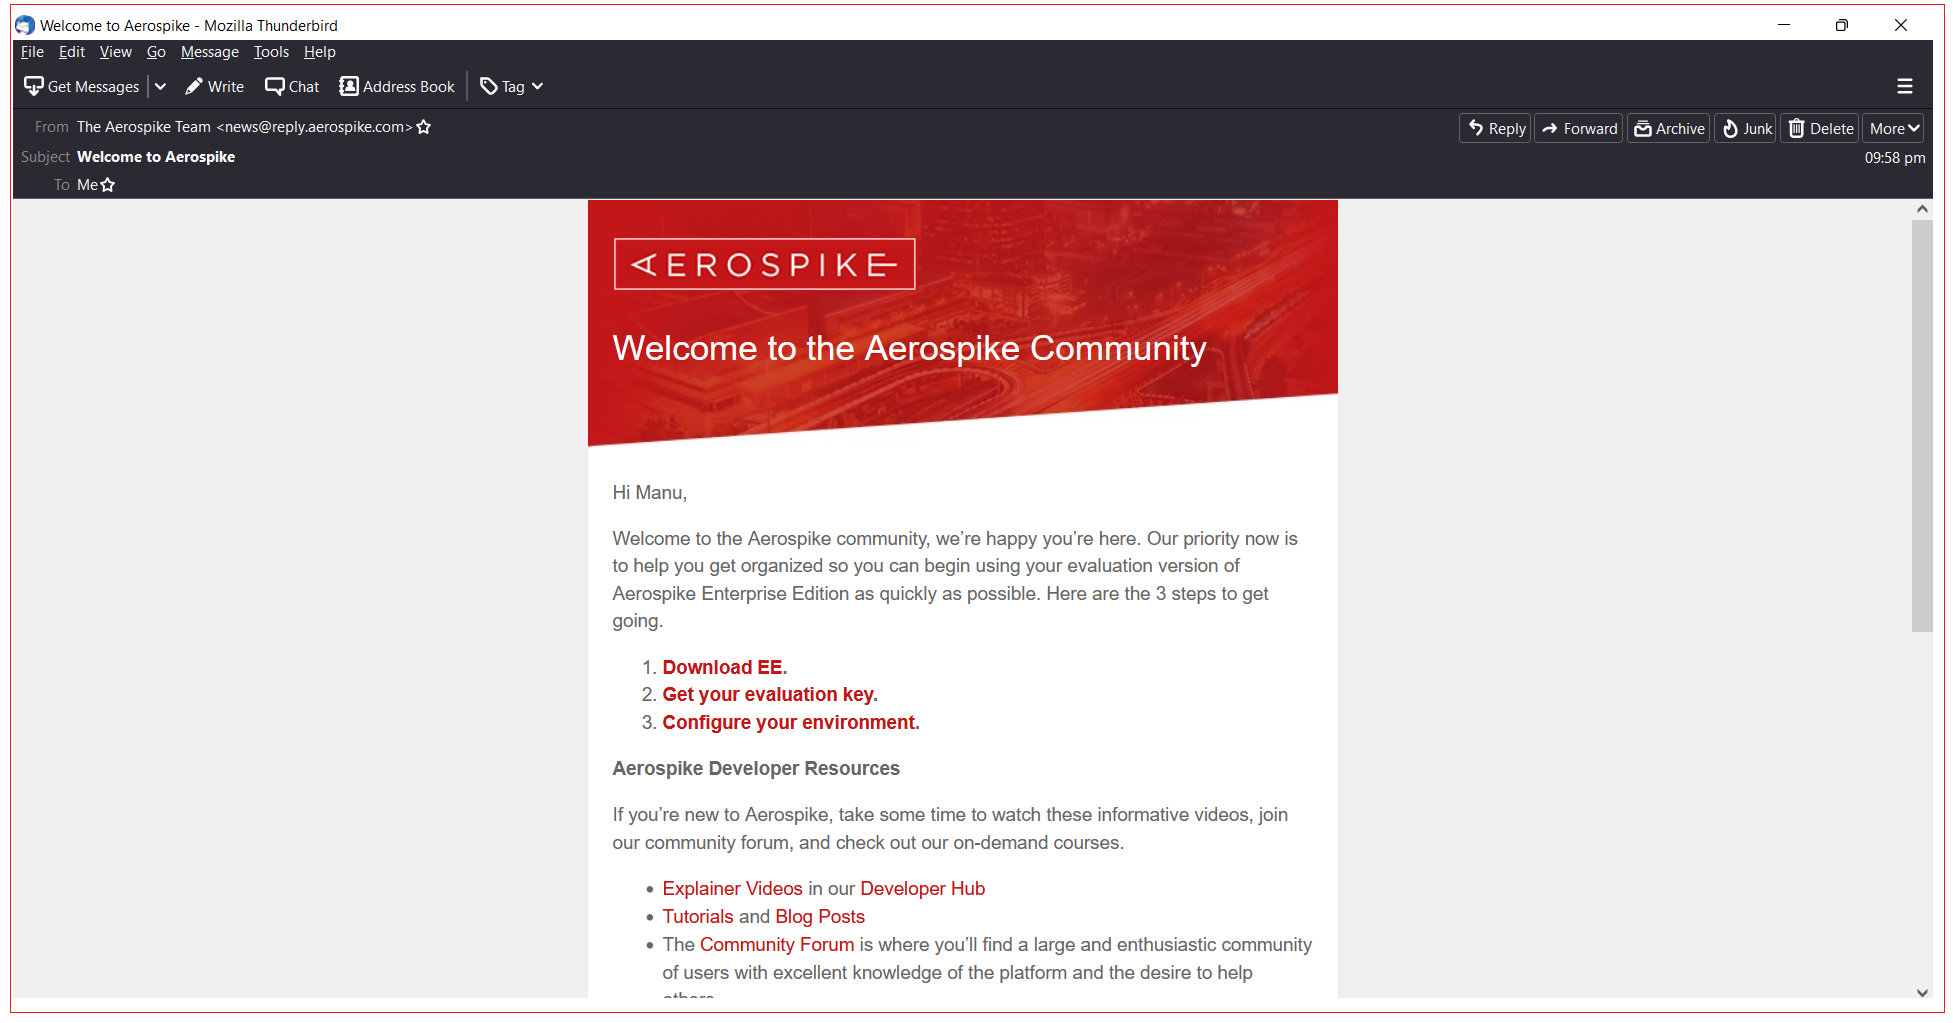The width and height of the screenshot is (1953, 1023).
Task: Click the 'Hi Manu,' greeting text
Action: point(649,492)
